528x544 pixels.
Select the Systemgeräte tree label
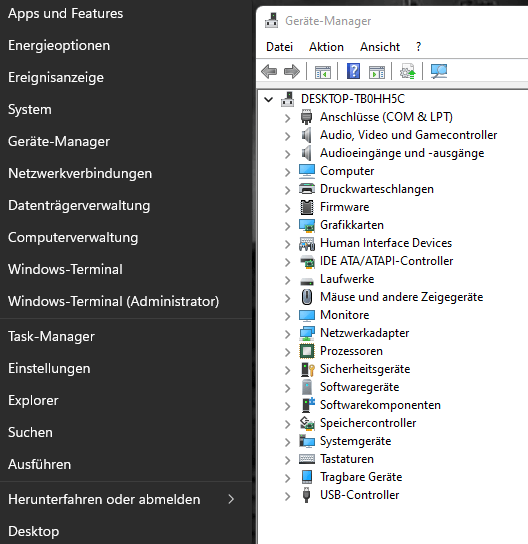coord(356,441)
